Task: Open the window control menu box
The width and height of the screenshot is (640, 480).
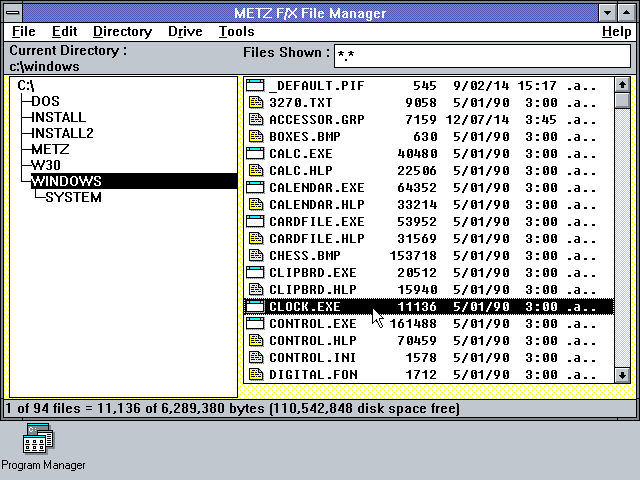Action: click(13, 13)
